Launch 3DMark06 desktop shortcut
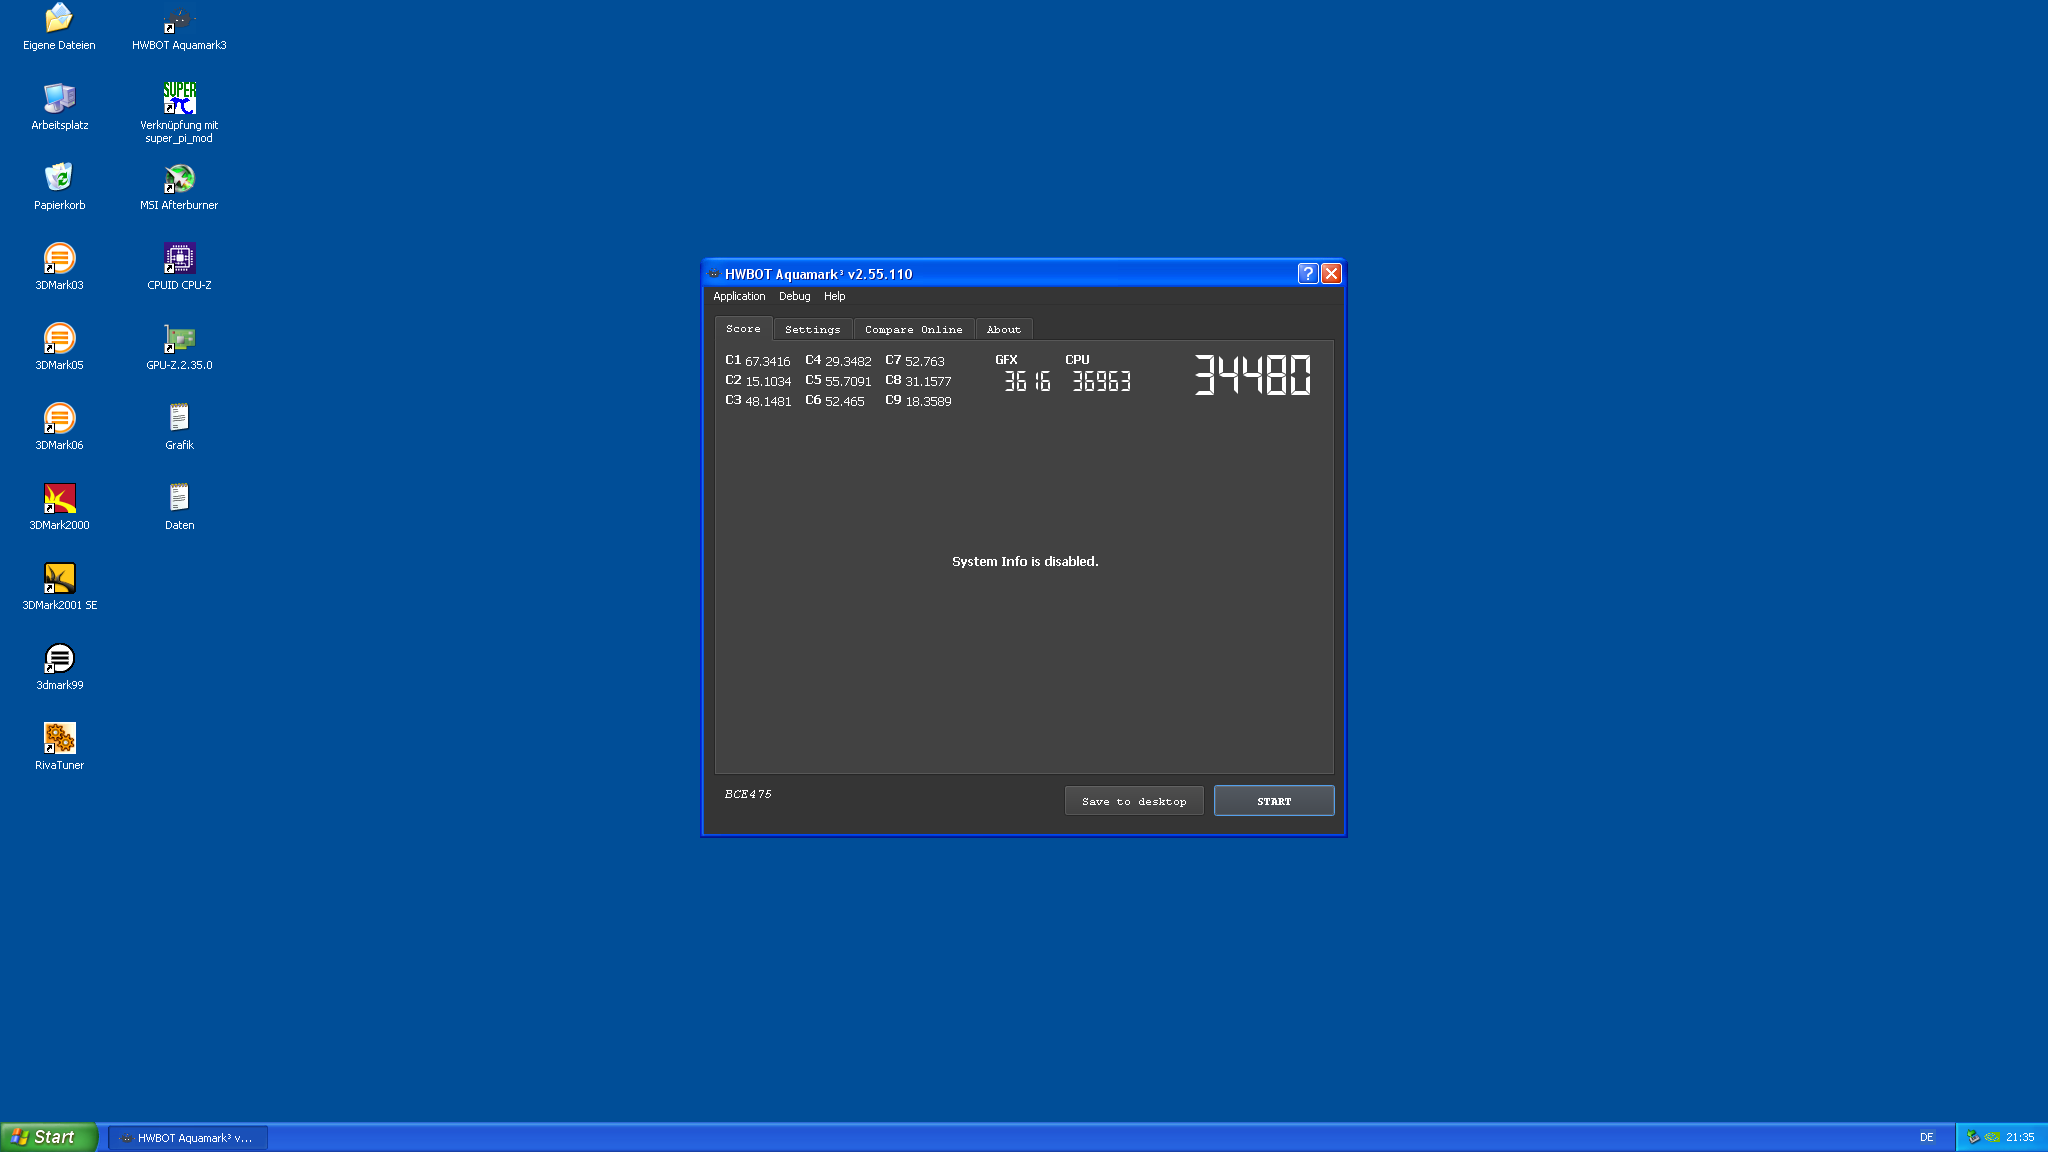Image resolution: width=2048 pixels, height=1152 pixels. point(59,427)
